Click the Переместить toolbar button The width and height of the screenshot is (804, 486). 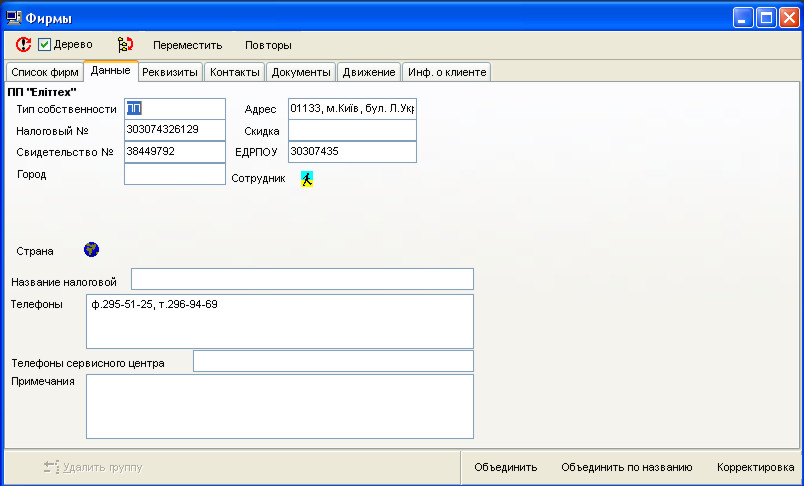click(x=187, y=45)
